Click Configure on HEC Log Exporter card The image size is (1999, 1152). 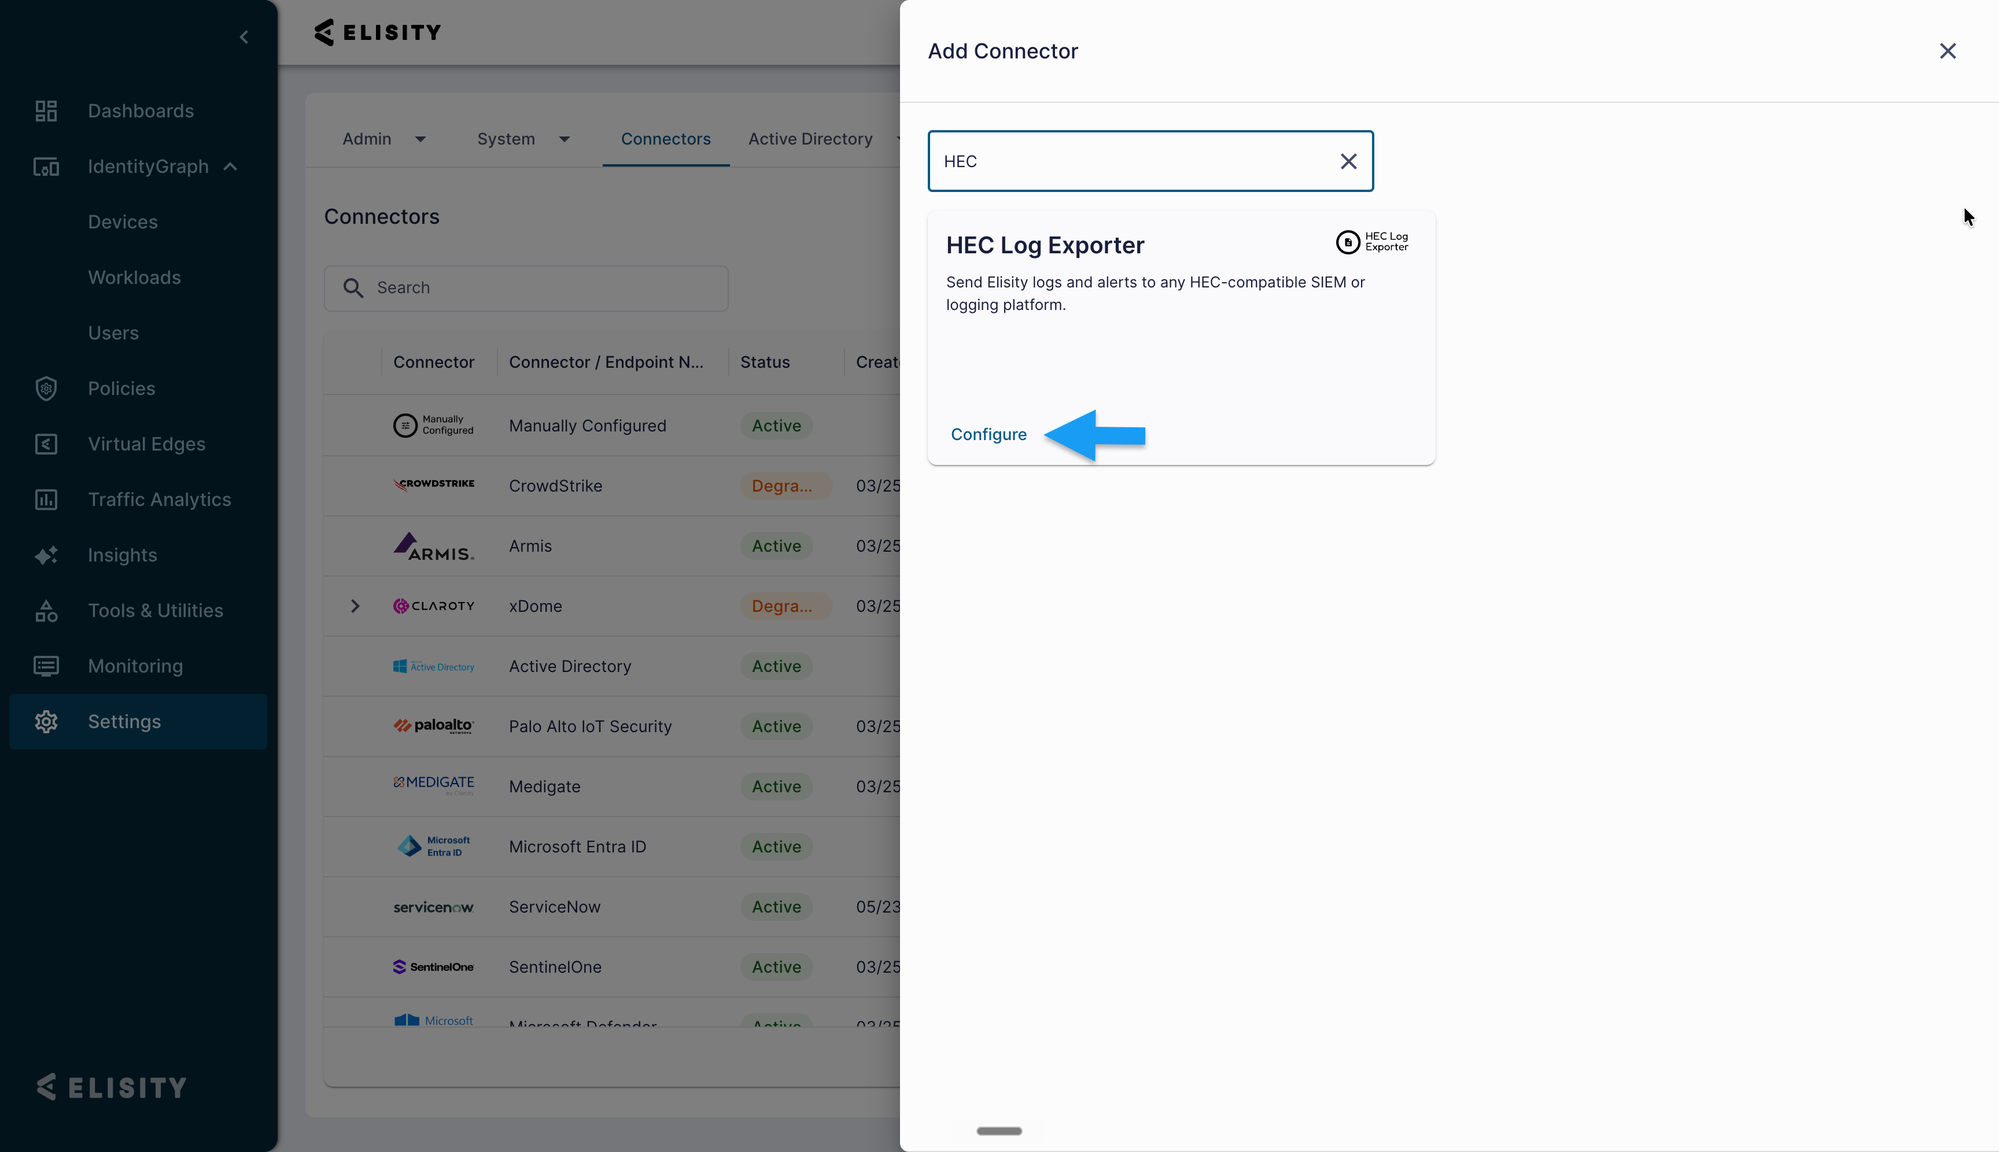[x=988, y=434]
